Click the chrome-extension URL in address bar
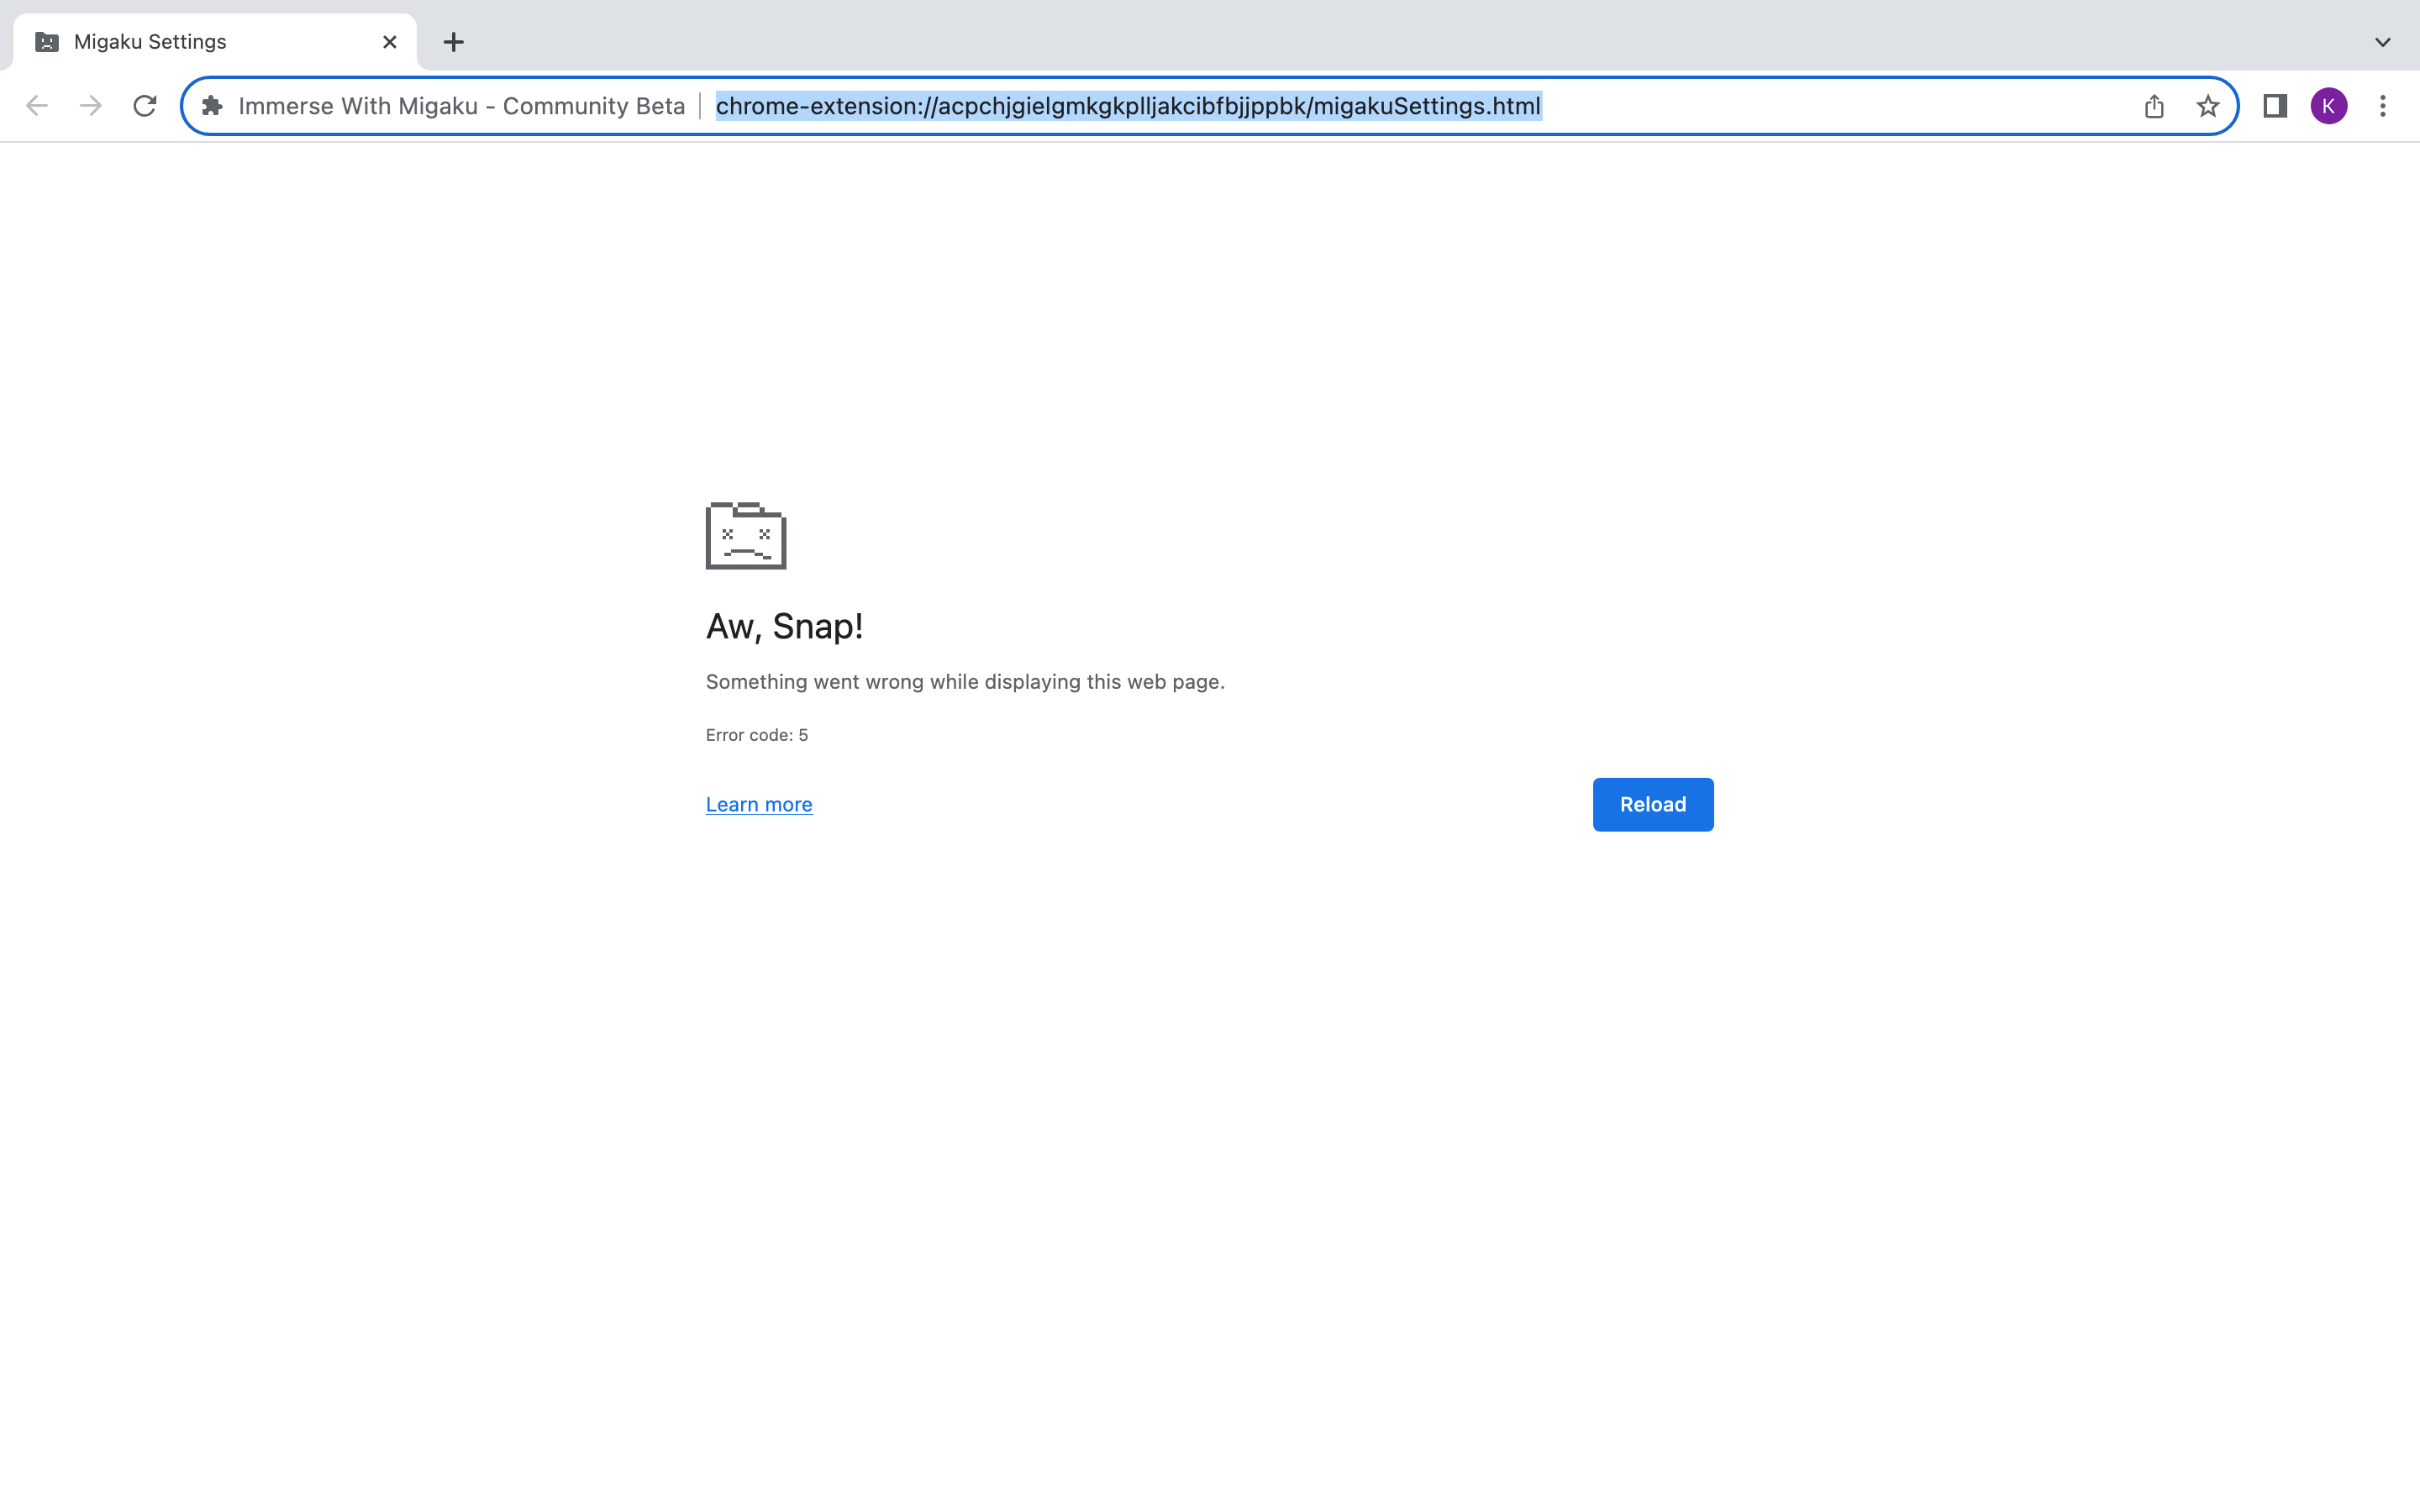This screenshot has height=1512, width=2420. click(1128, 106)
